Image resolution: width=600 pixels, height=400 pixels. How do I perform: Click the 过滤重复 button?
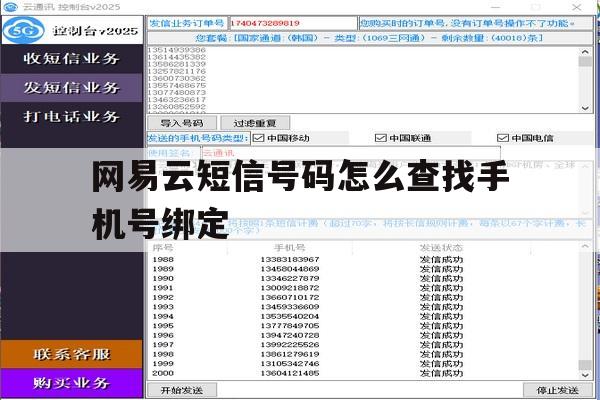pyautogui.click(x=255, y=123)
